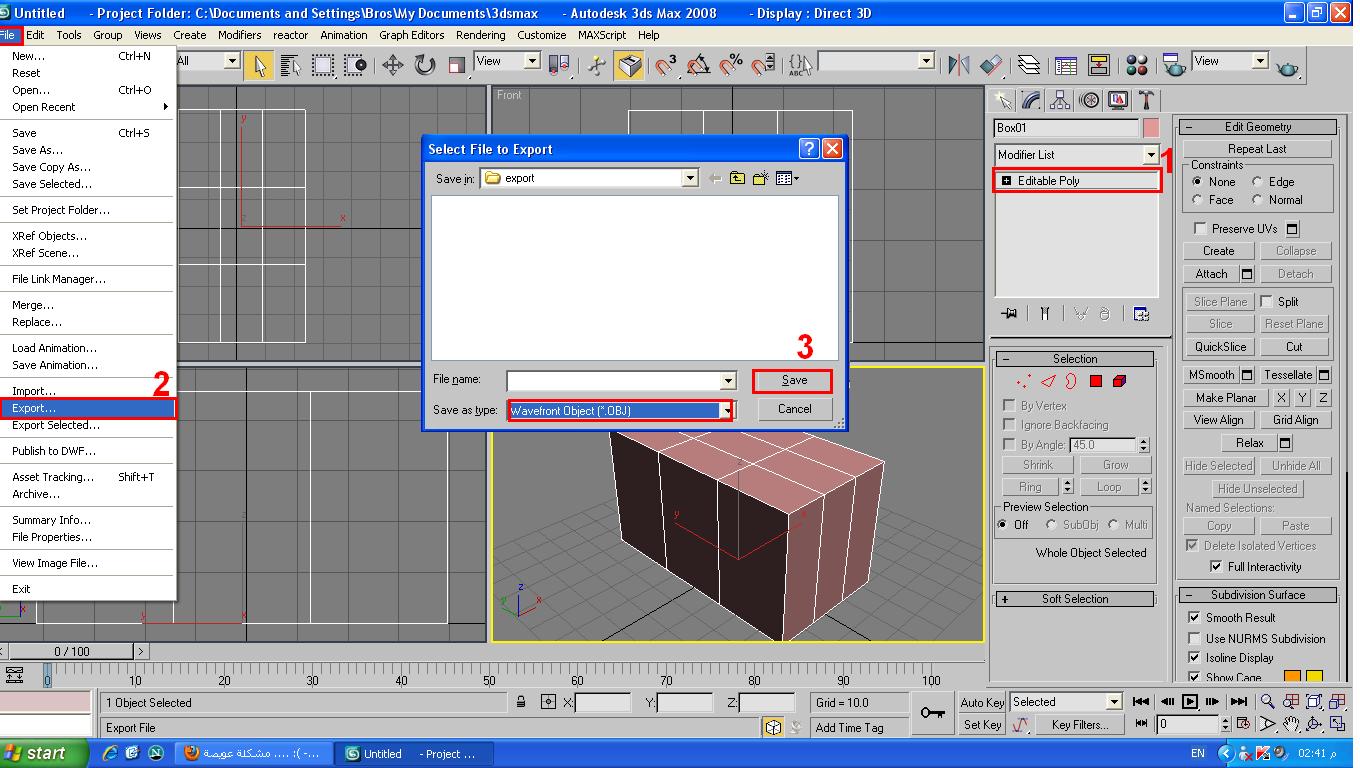This screenshot has width=1360, height=768.
Task: Toggle the Percent Snap icon
Action: tap(731, 65)
